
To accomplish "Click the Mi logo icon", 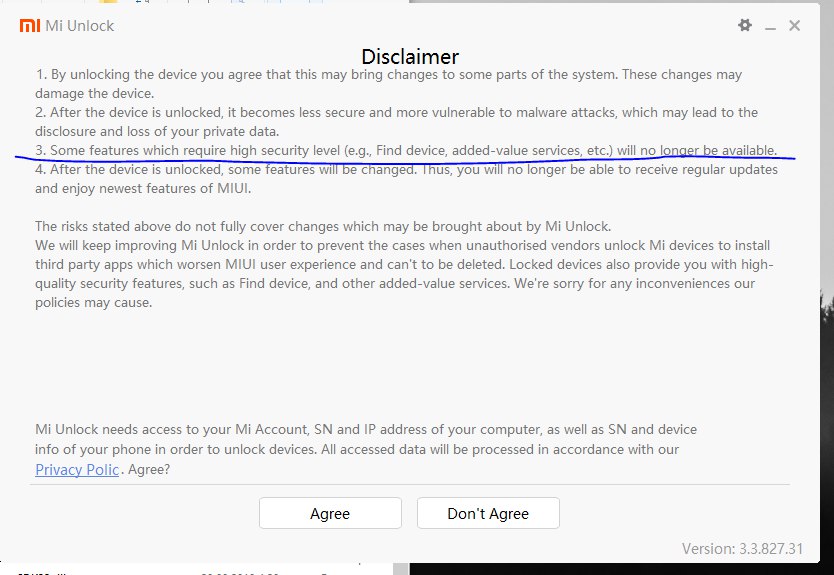I will 30,26.
